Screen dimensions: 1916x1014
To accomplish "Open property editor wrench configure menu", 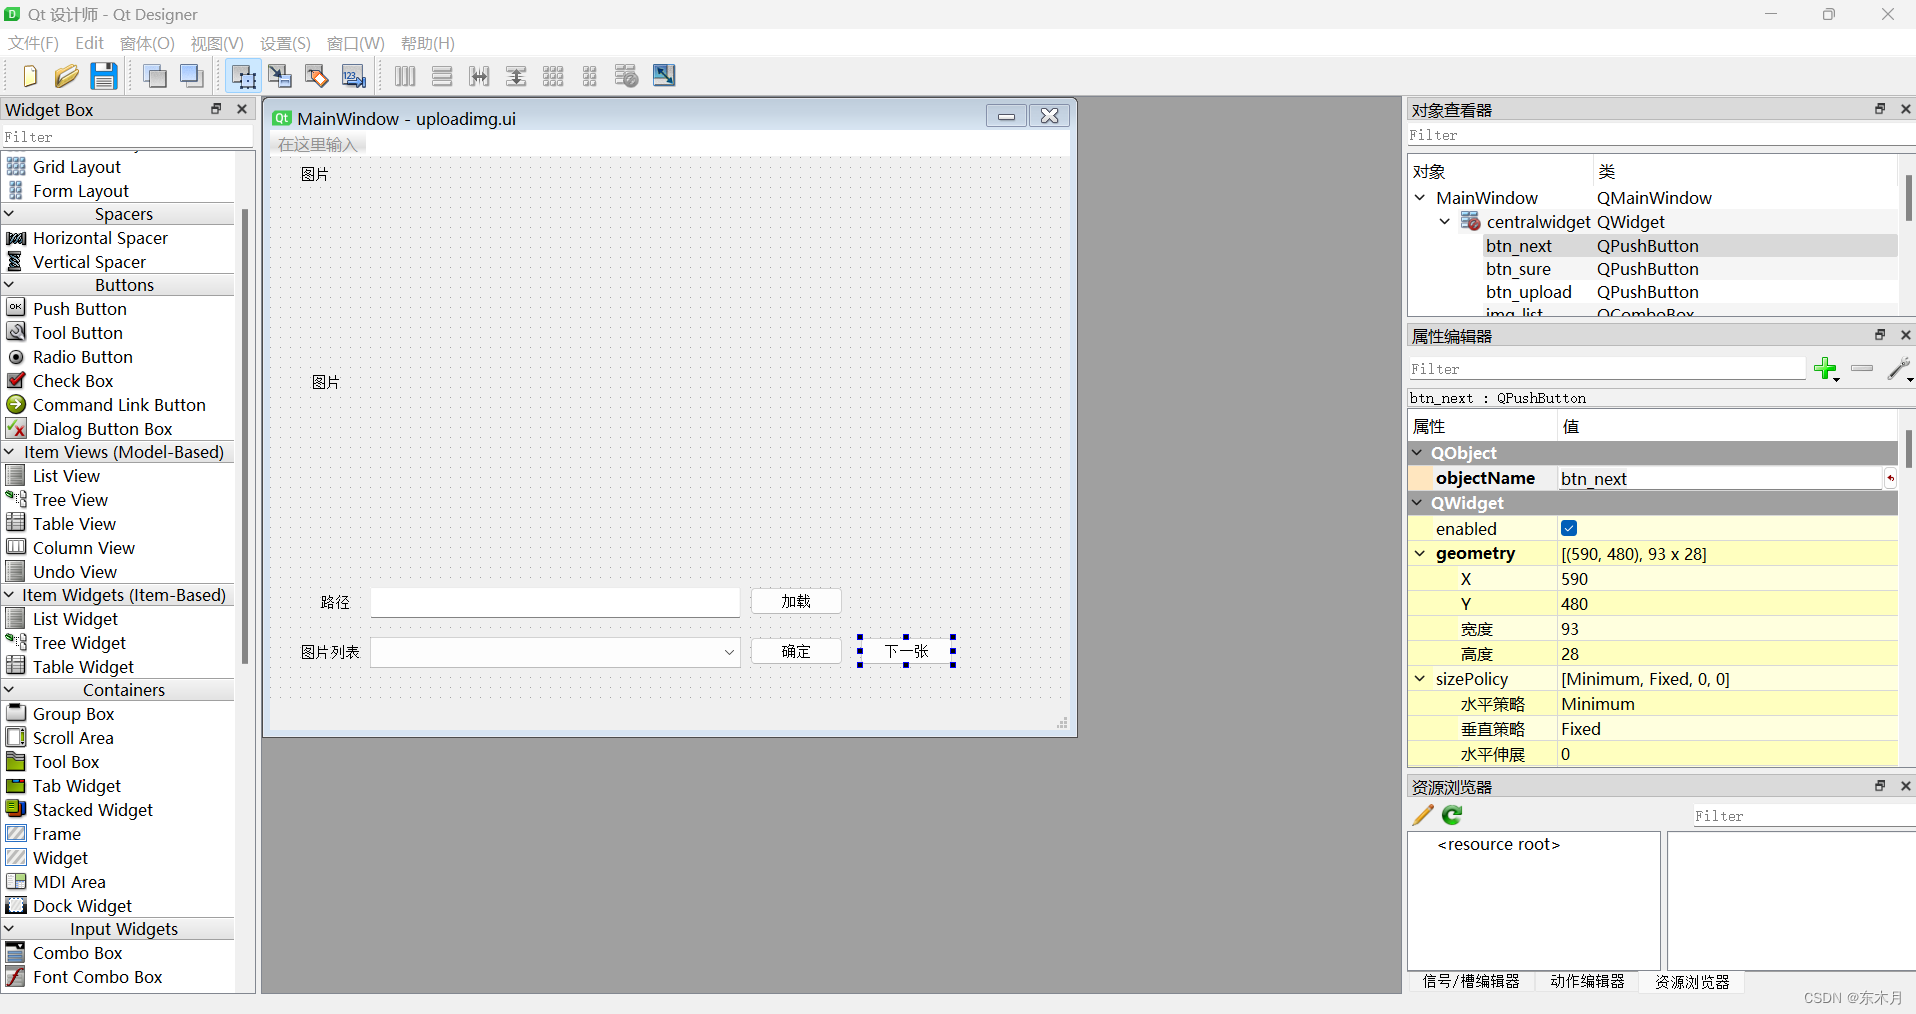I will pyautogui.click(x=1900, y=369).
